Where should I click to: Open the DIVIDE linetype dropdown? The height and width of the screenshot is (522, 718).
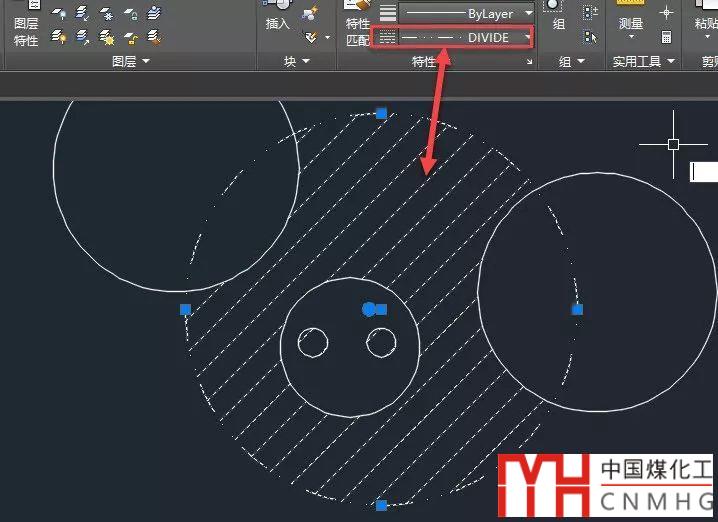pos(527,37)
